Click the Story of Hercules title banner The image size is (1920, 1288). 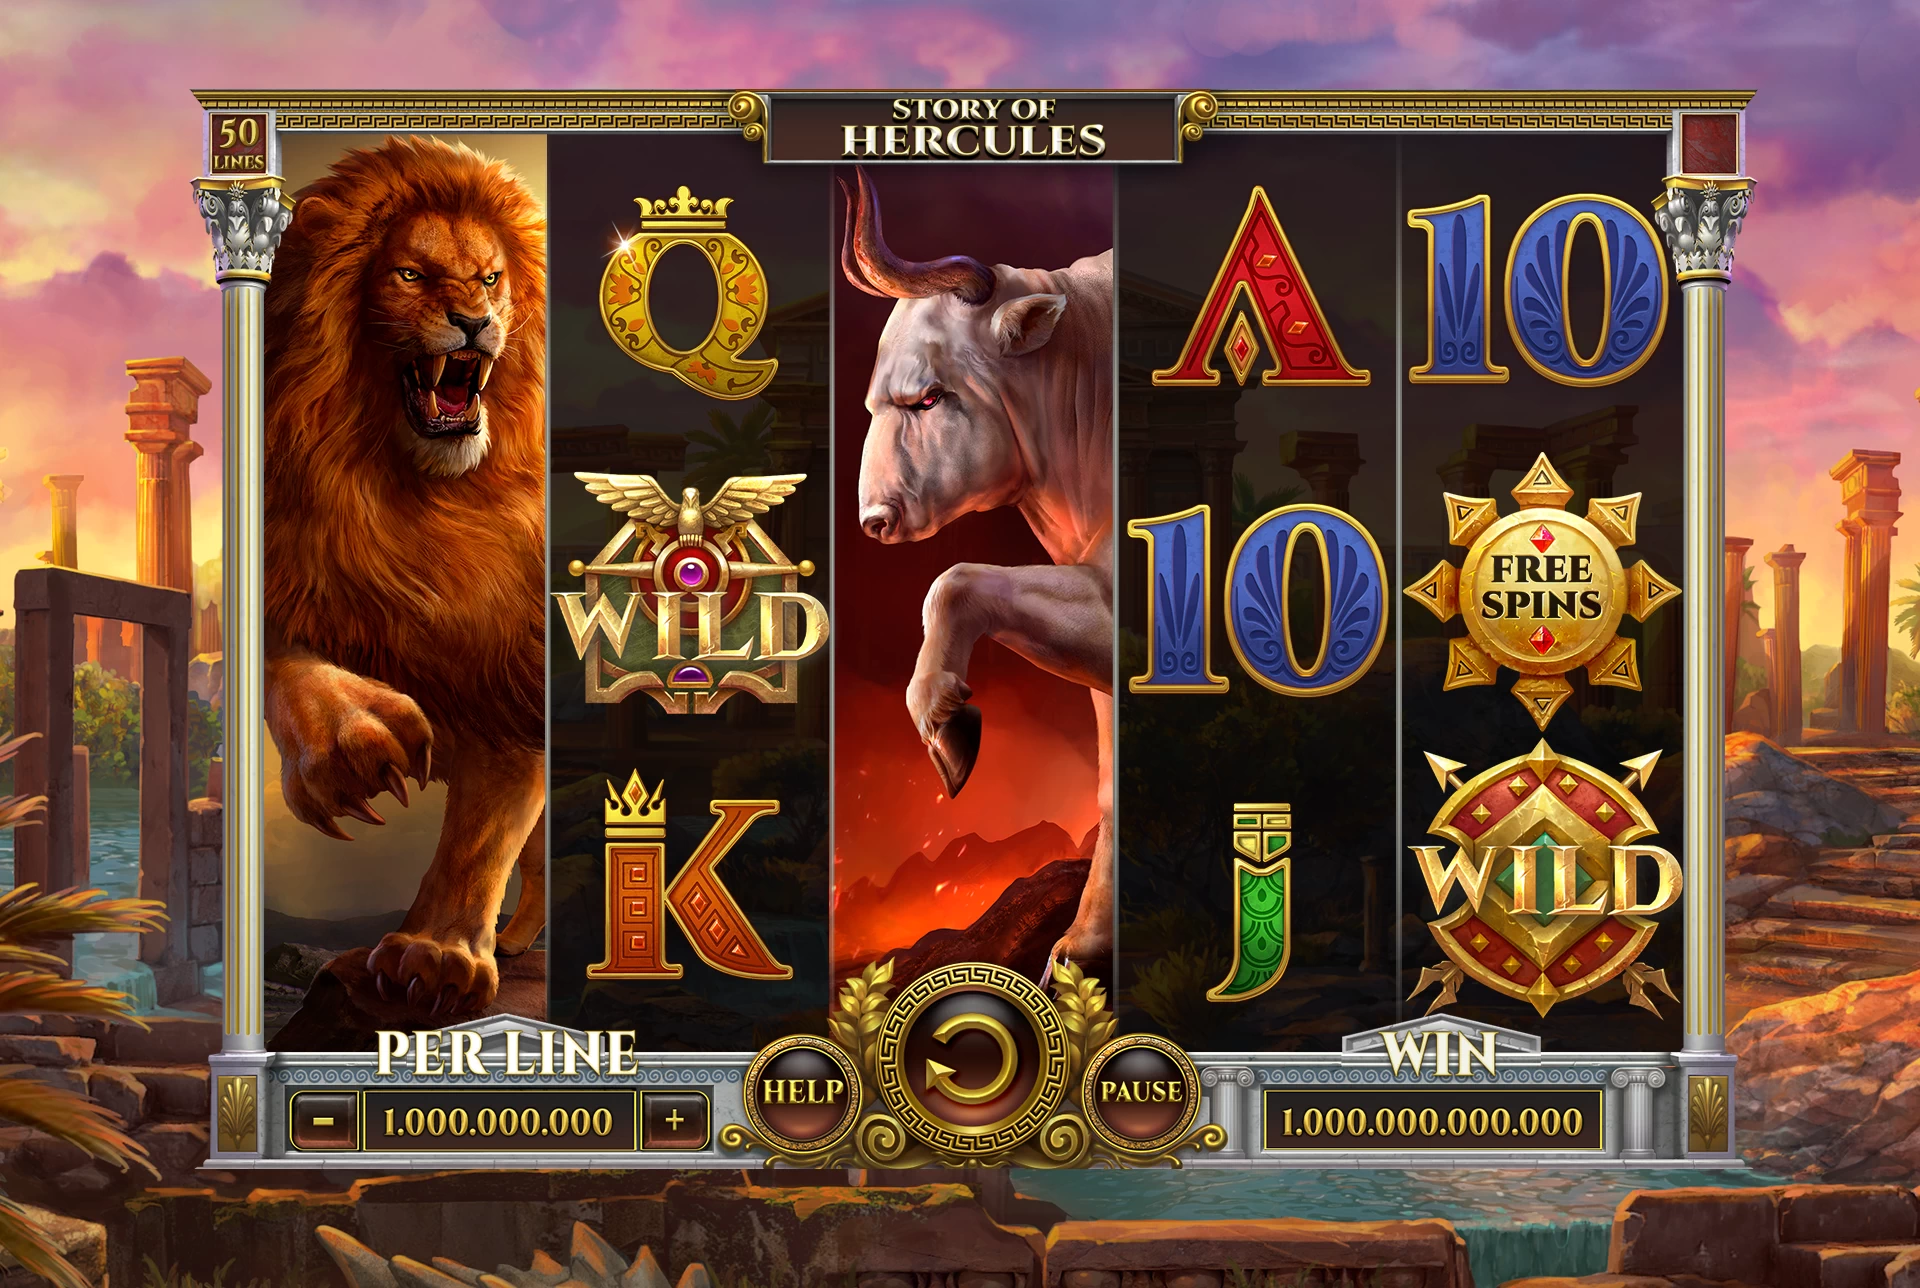click(973, 127)
